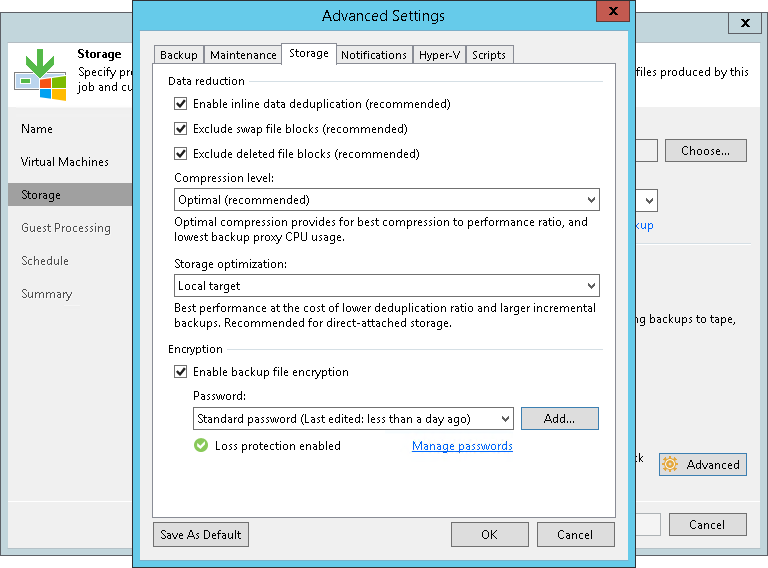Image resolution: width=768 pixels, height=568 pixels.
Task: Disable backup file encryption checkbox
Action: pos(181,372)
